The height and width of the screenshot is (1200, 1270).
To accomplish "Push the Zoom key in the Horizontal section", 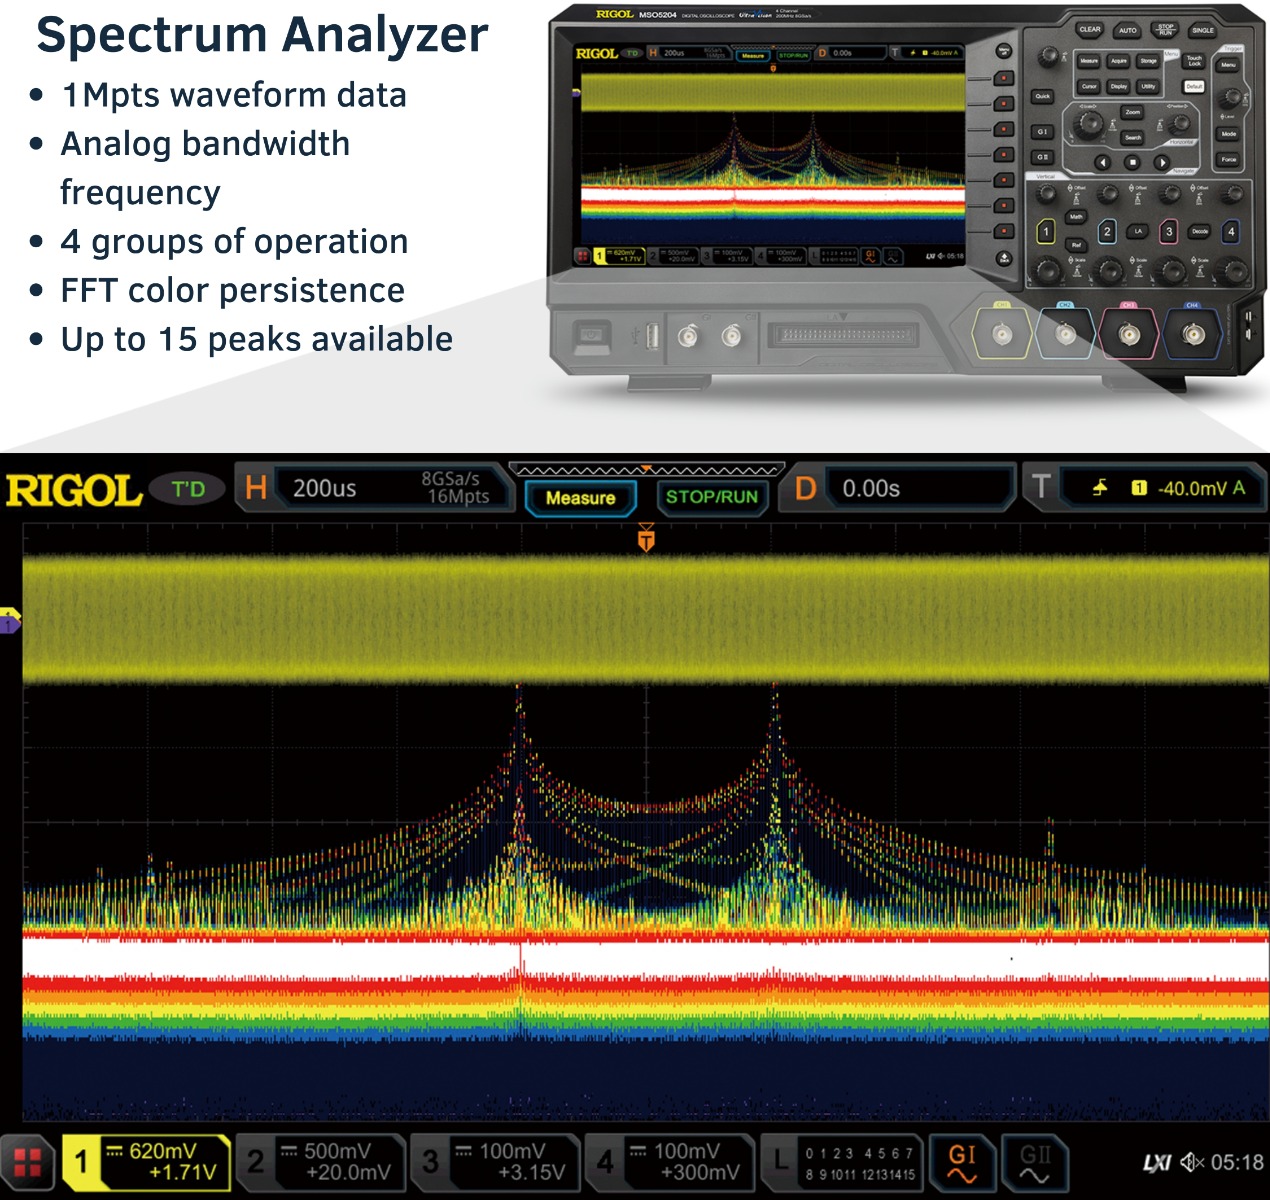I will coord(1132,112).
